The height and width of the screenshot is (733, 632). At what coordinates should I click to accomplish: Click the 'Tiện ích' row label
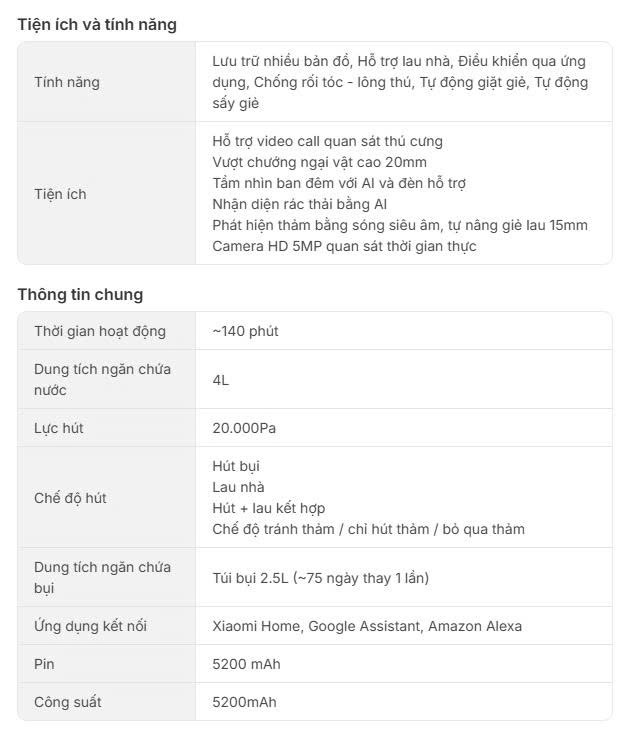[61, 194]
